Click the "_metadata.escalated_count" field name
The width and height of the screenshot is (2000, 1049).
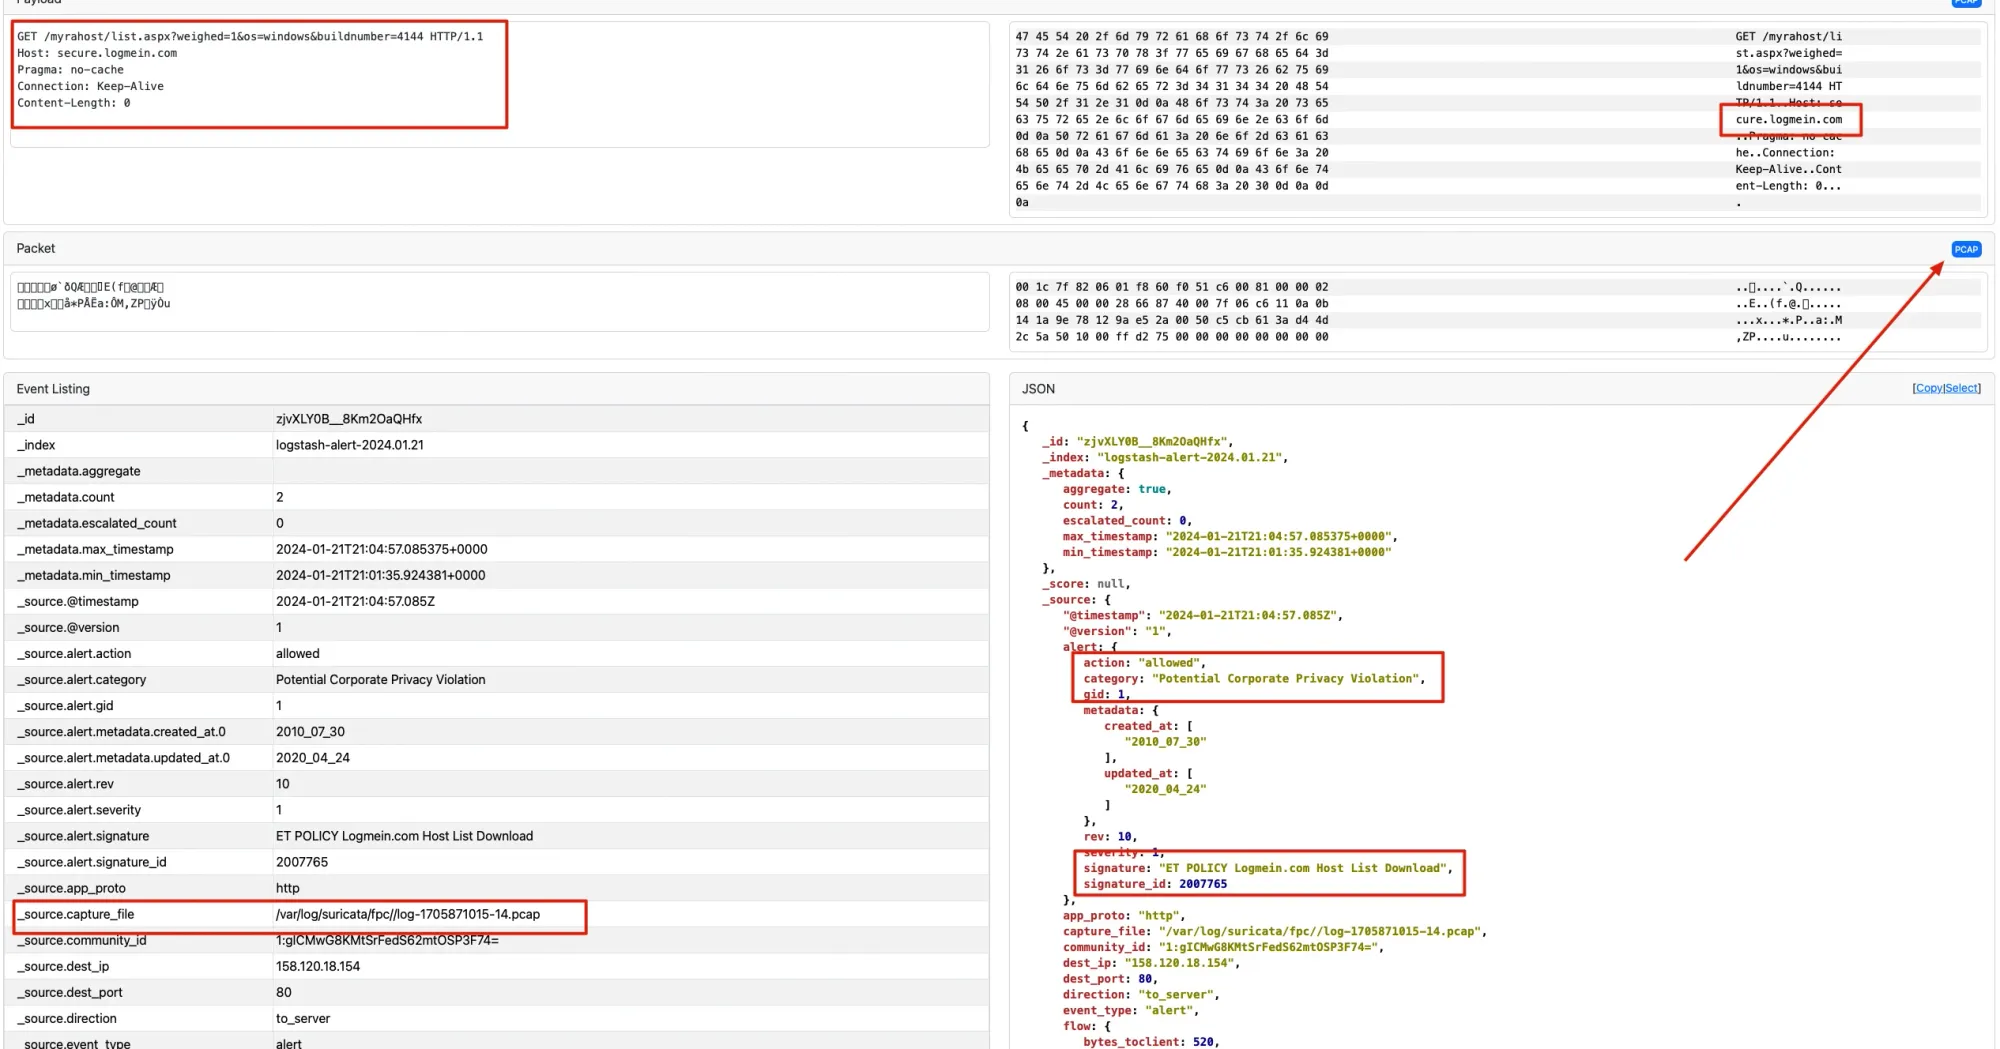[x=97, y=523]
